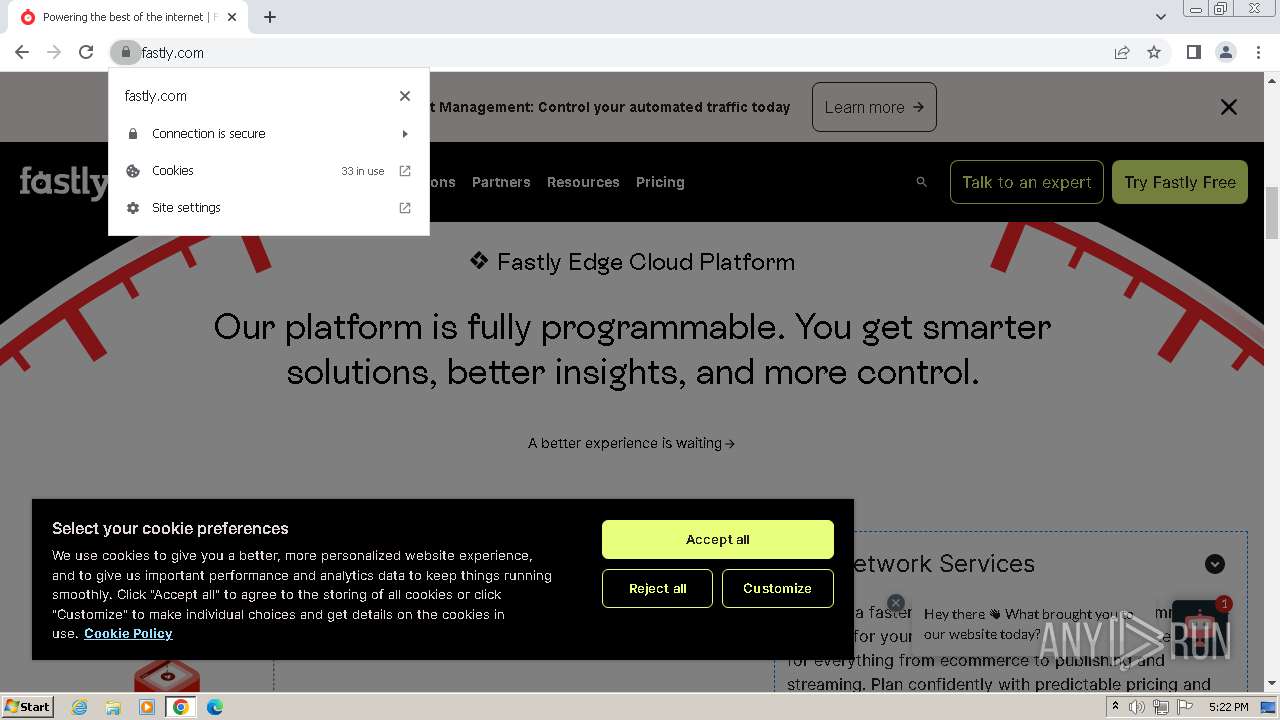
Task: Click scrollbar down arrow
Action: [1272, 684]
